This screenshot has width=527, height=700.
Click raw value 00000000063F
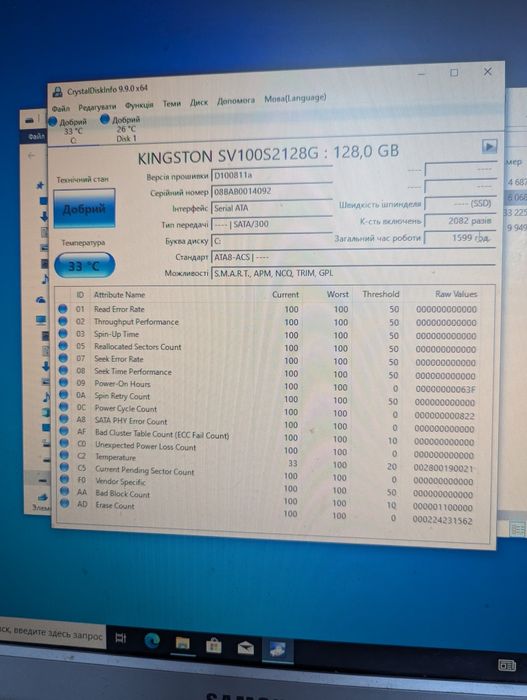point(445,389)
